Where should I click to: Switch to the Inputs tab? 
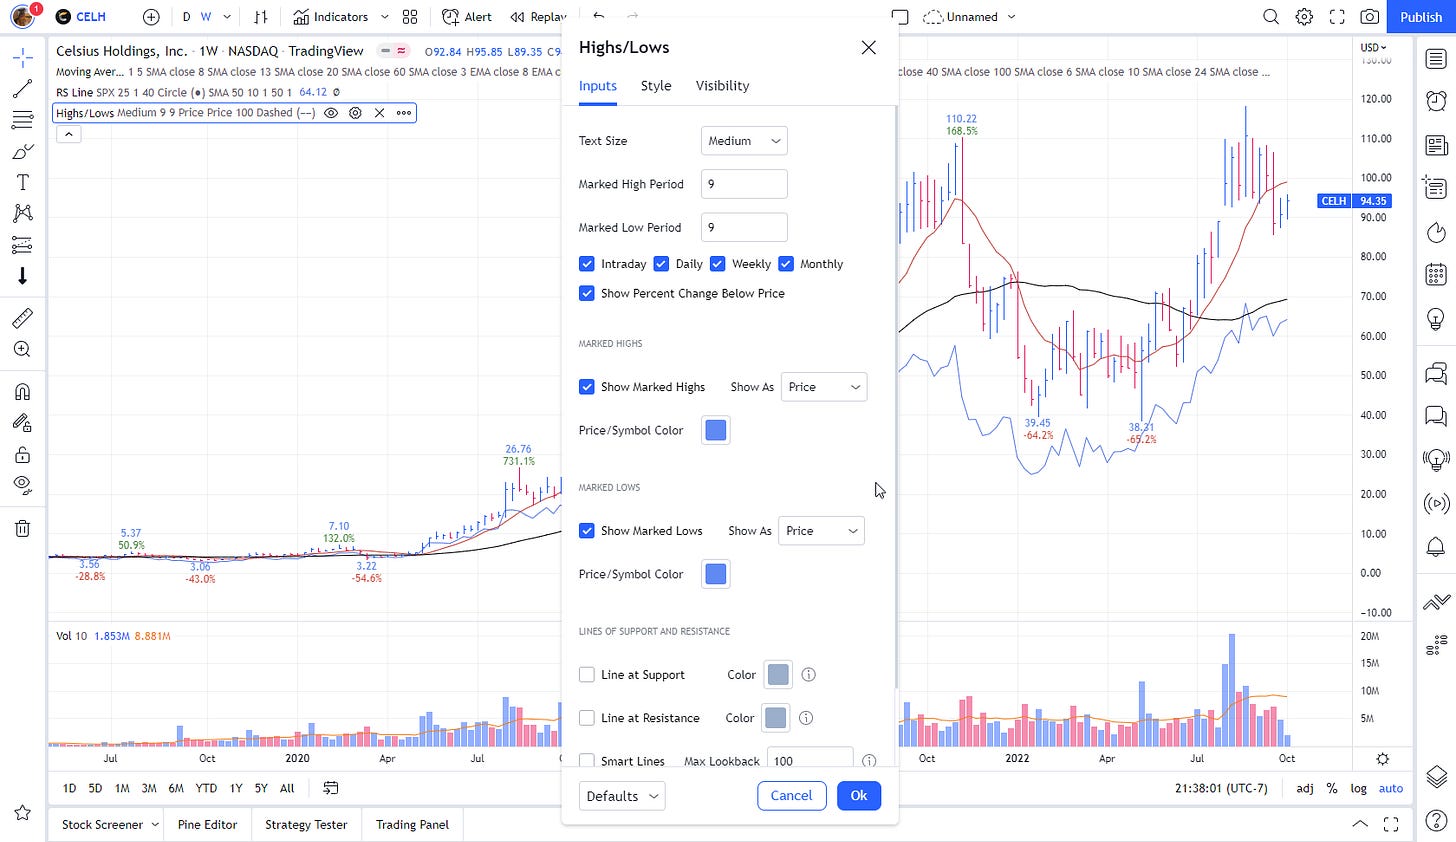(598, 86)
